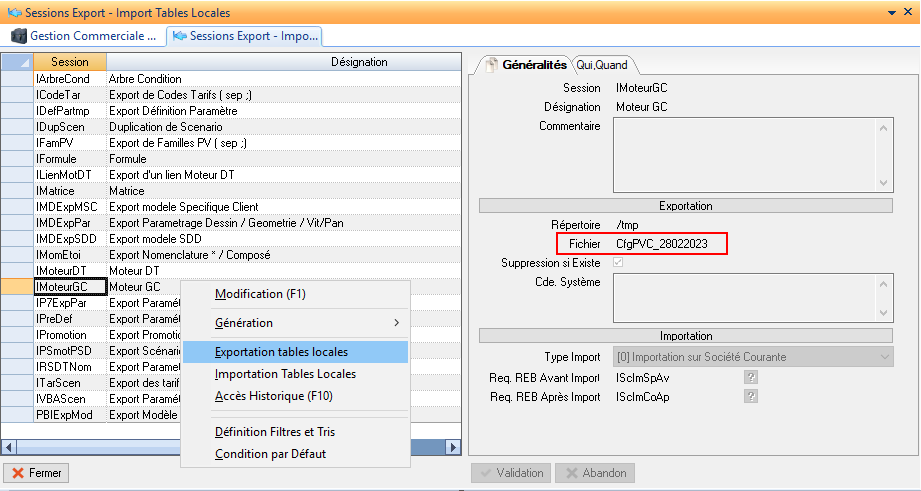Open Accès Historique (F10) menu item

coord(275,396)
